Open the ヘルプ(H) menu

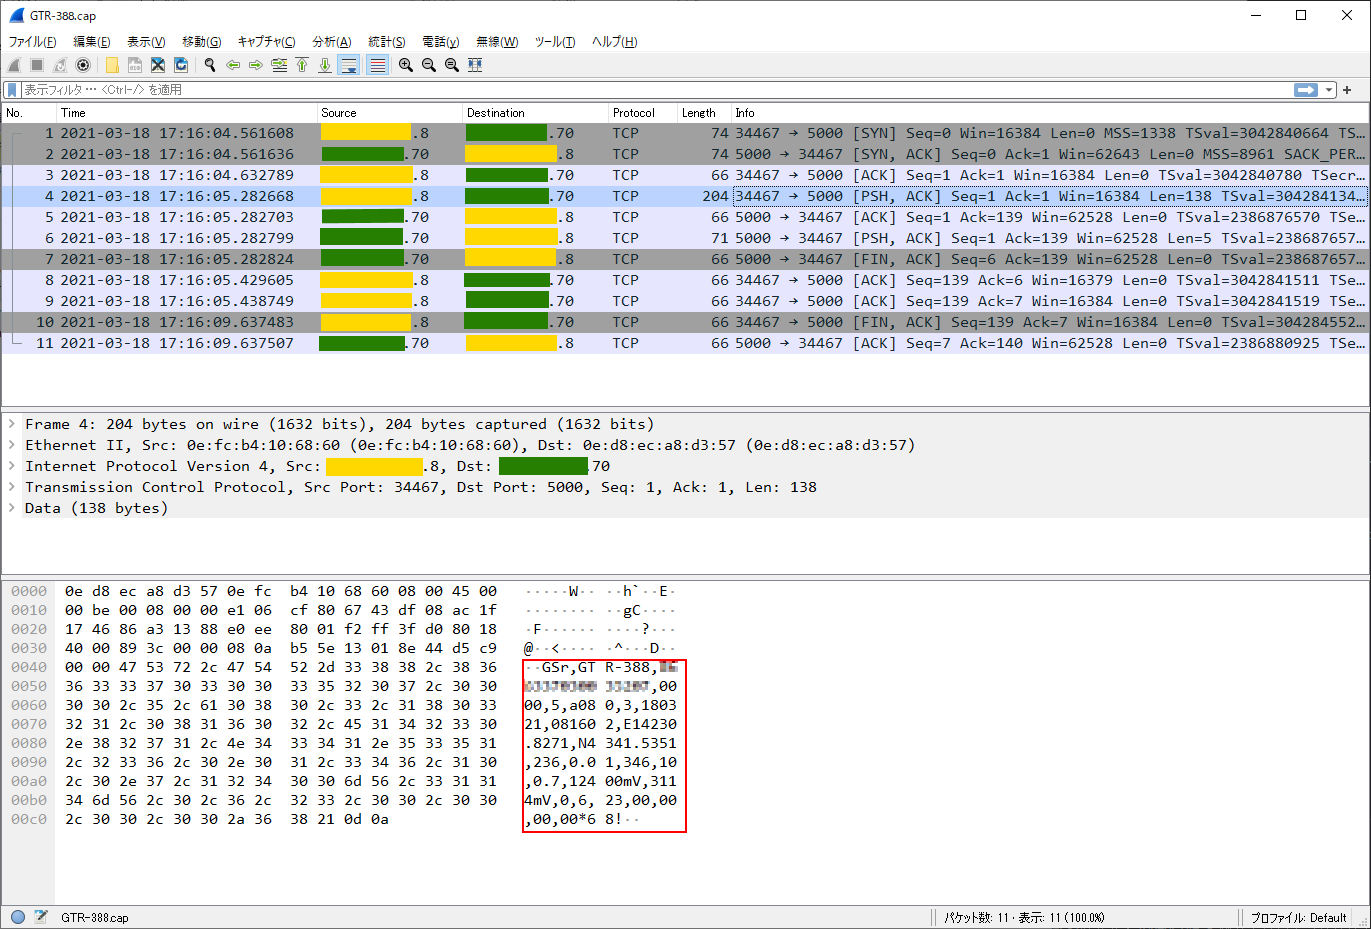(x=614, y=41)
